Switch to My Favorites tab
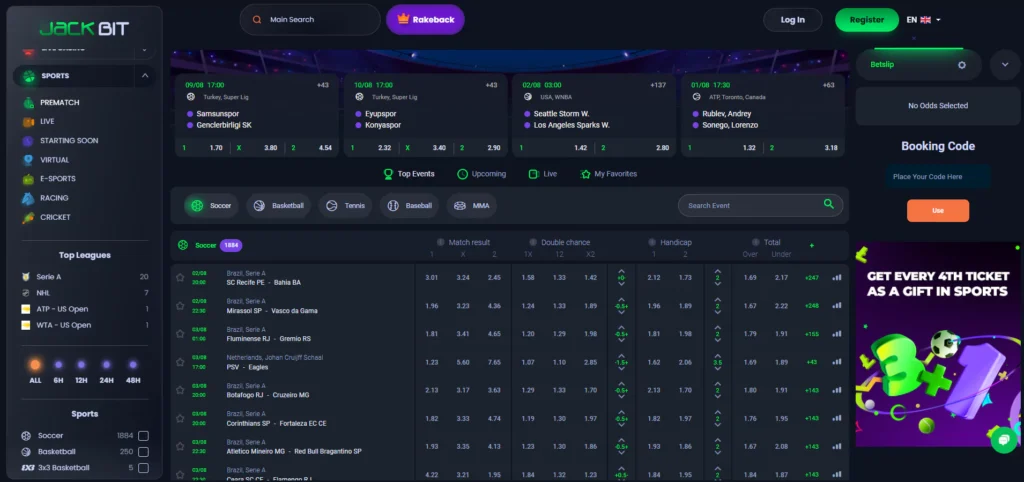This screenshot has height=482, width=1024. pyautogui.click(x=608, y=174)
